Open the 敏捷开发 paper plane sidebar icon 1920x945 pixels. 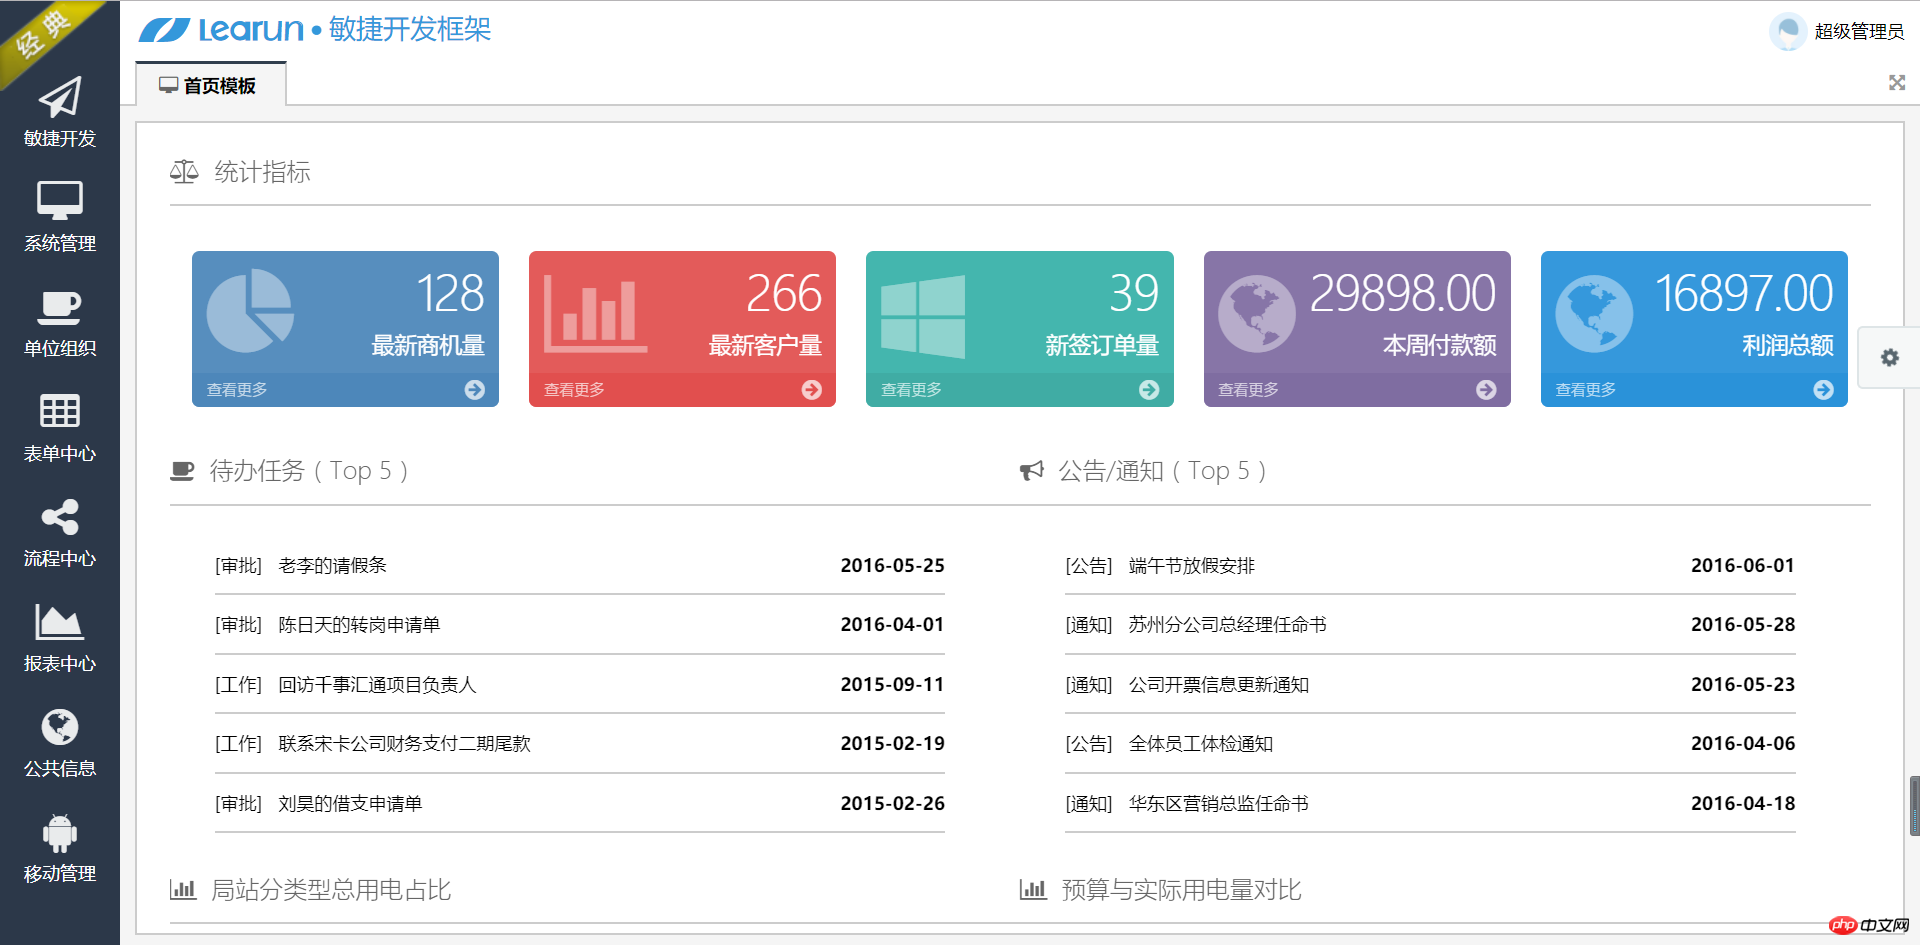tap(60, 98)
